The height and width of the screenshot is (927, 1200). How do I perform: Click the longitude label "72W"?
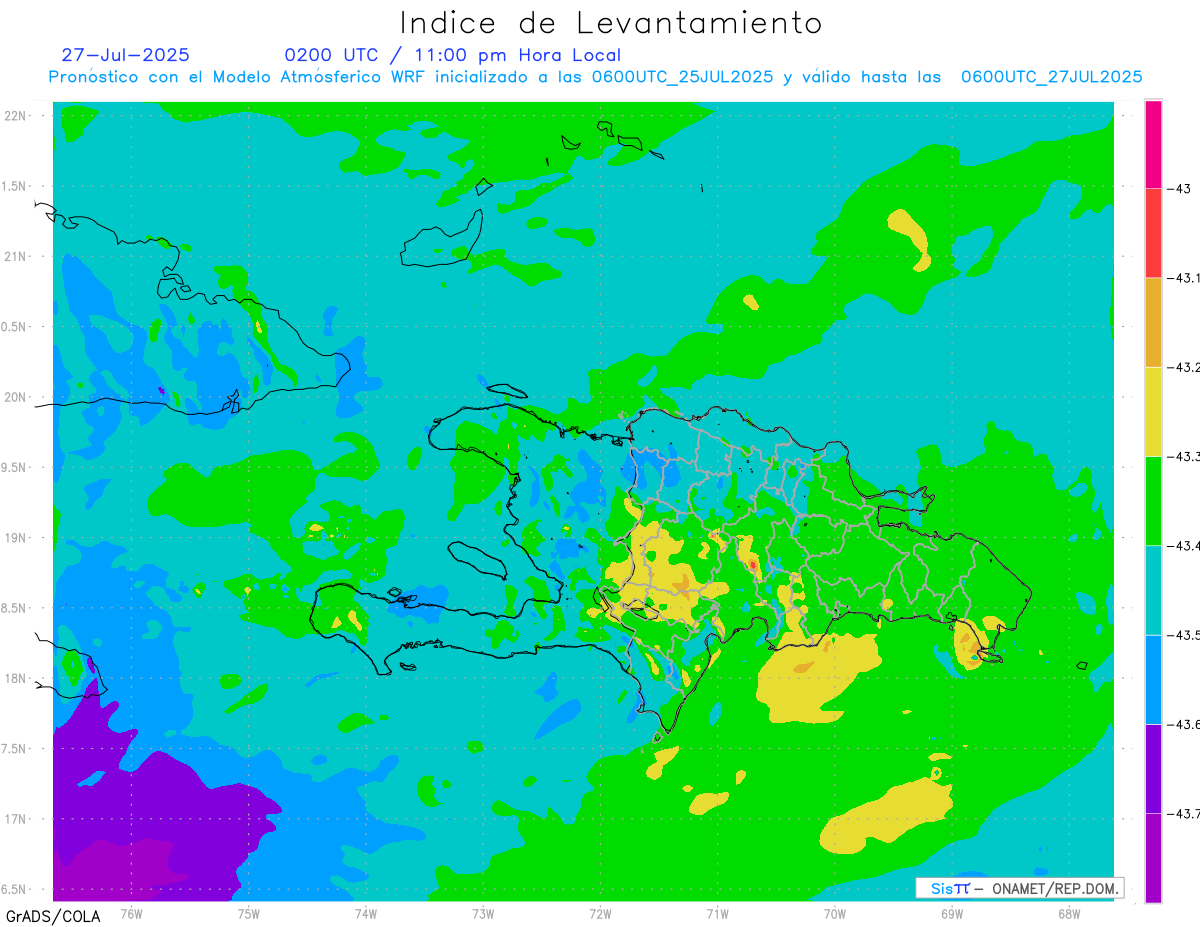(600, 913)
